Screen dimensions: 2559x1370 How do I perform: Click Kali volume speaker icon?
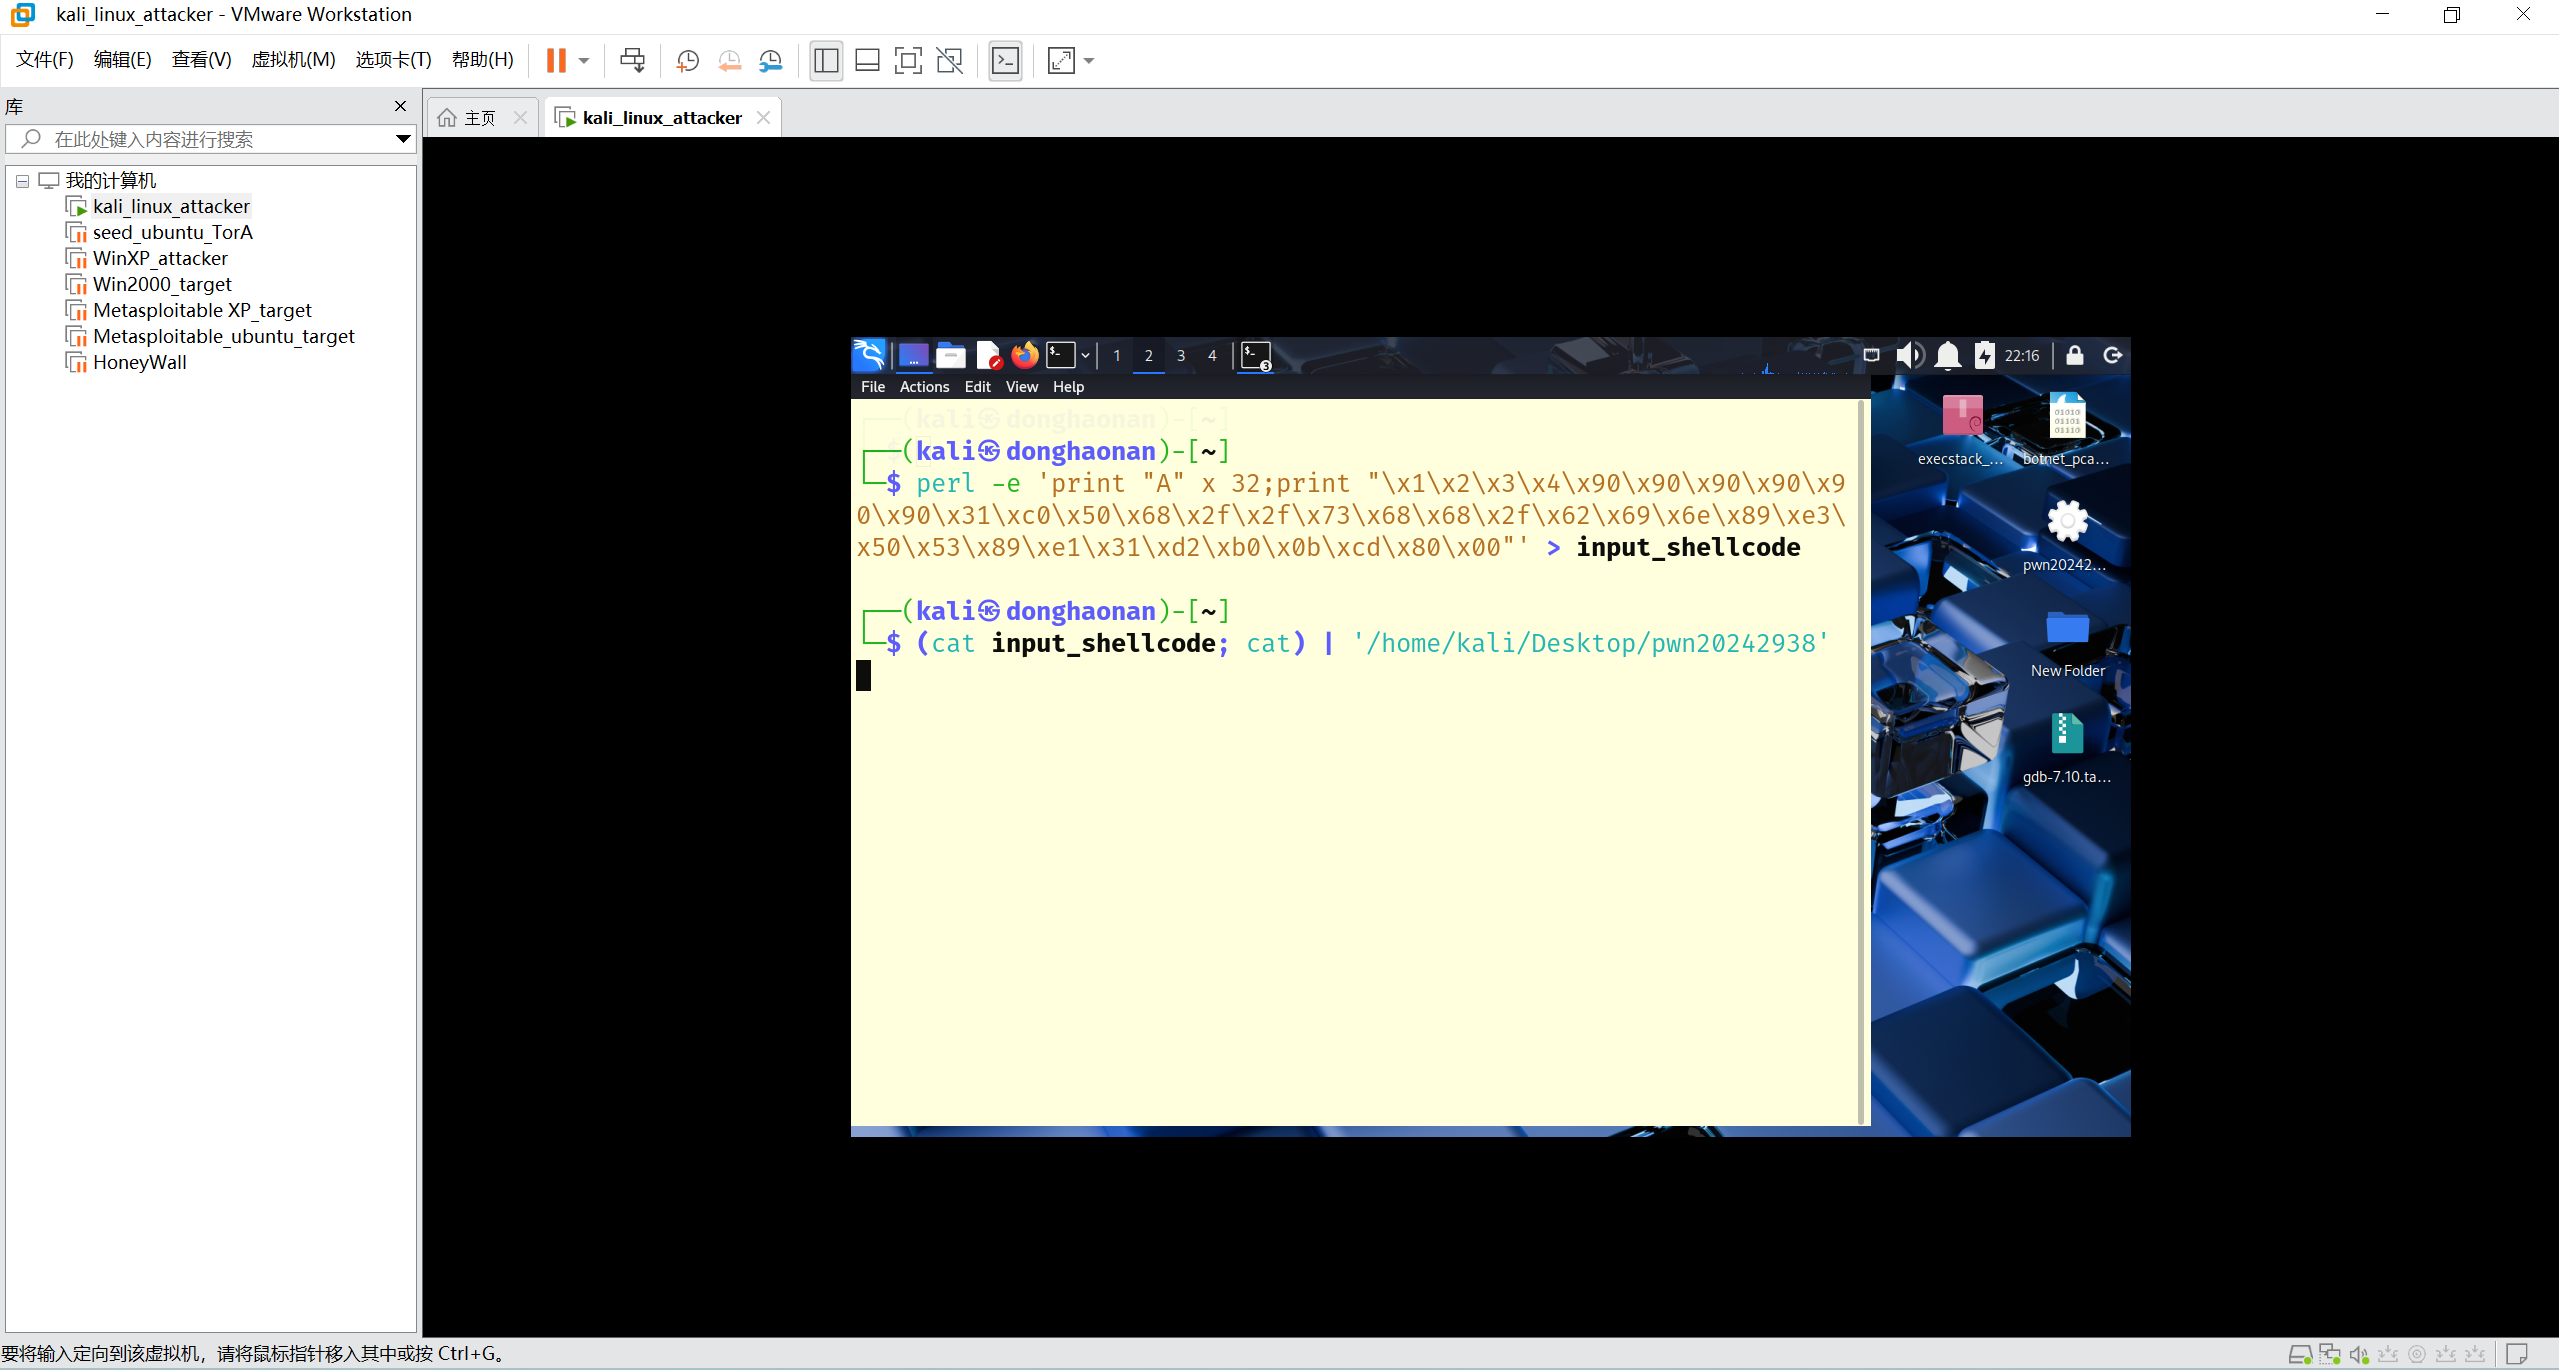[x=1909, y=355]
